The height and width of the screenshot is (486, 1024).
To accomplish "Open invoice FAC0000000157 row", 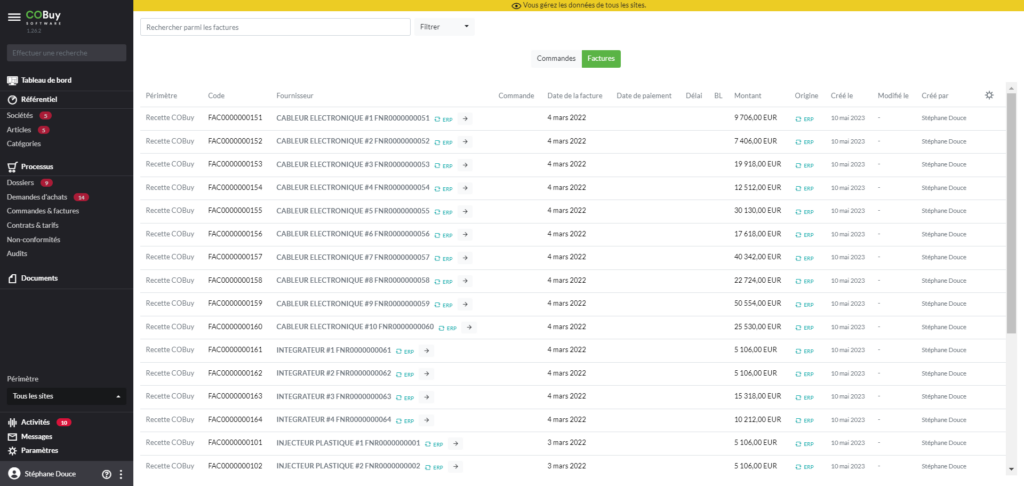I will click(x=235, y=257).
